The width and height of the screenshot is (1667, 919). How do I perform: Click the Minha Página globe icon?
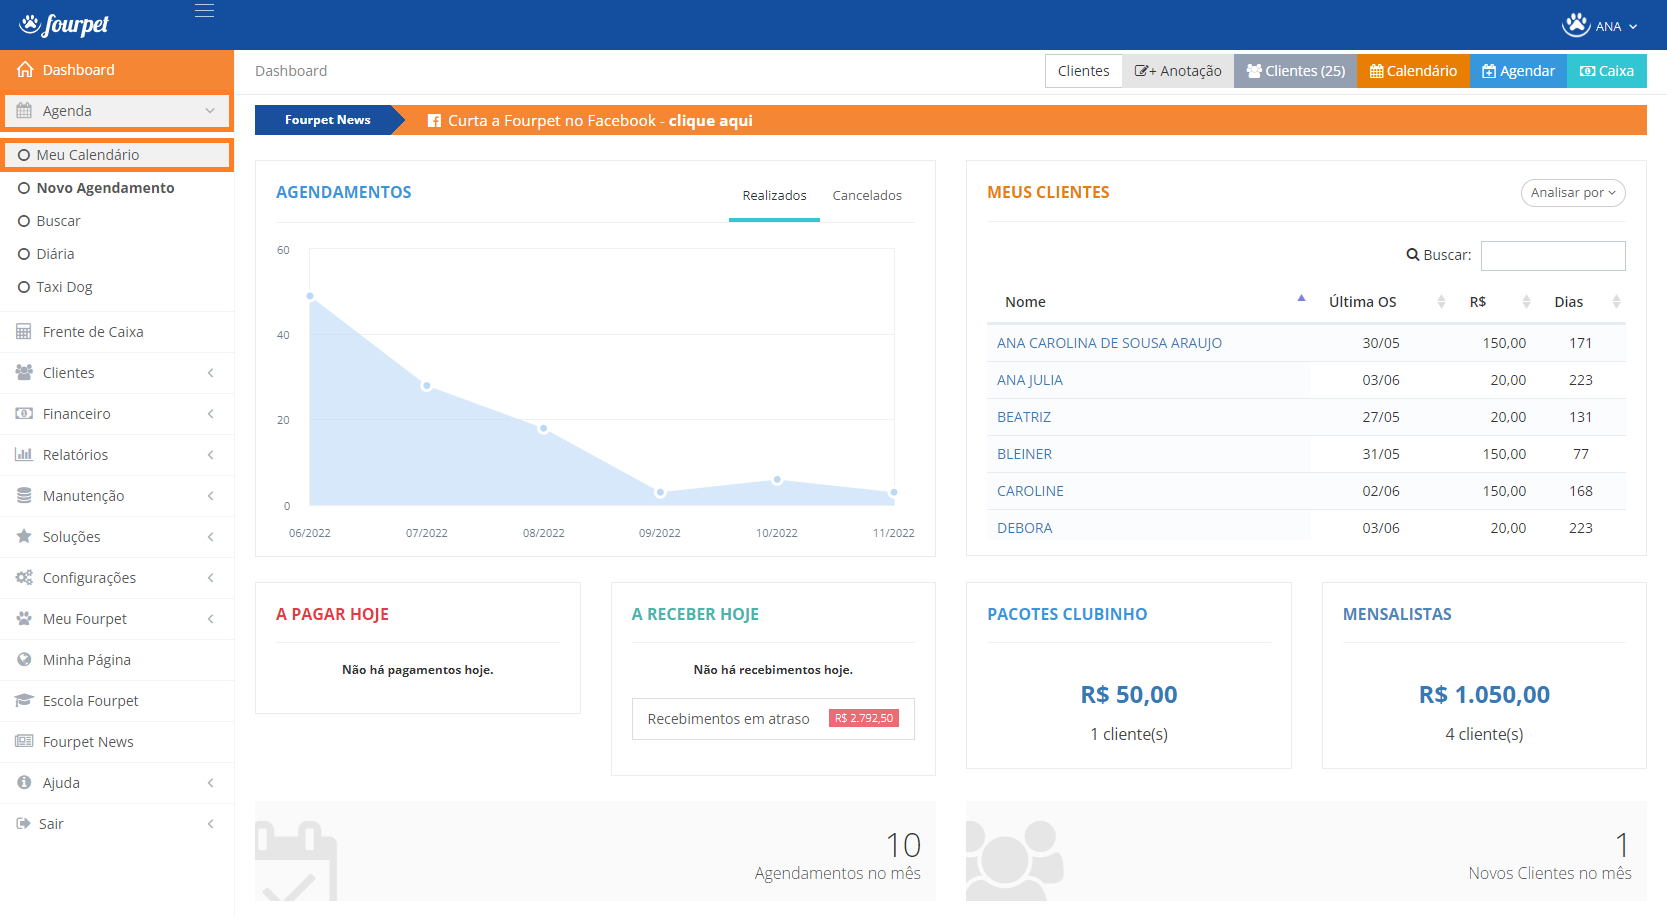[x=24, y=660]
